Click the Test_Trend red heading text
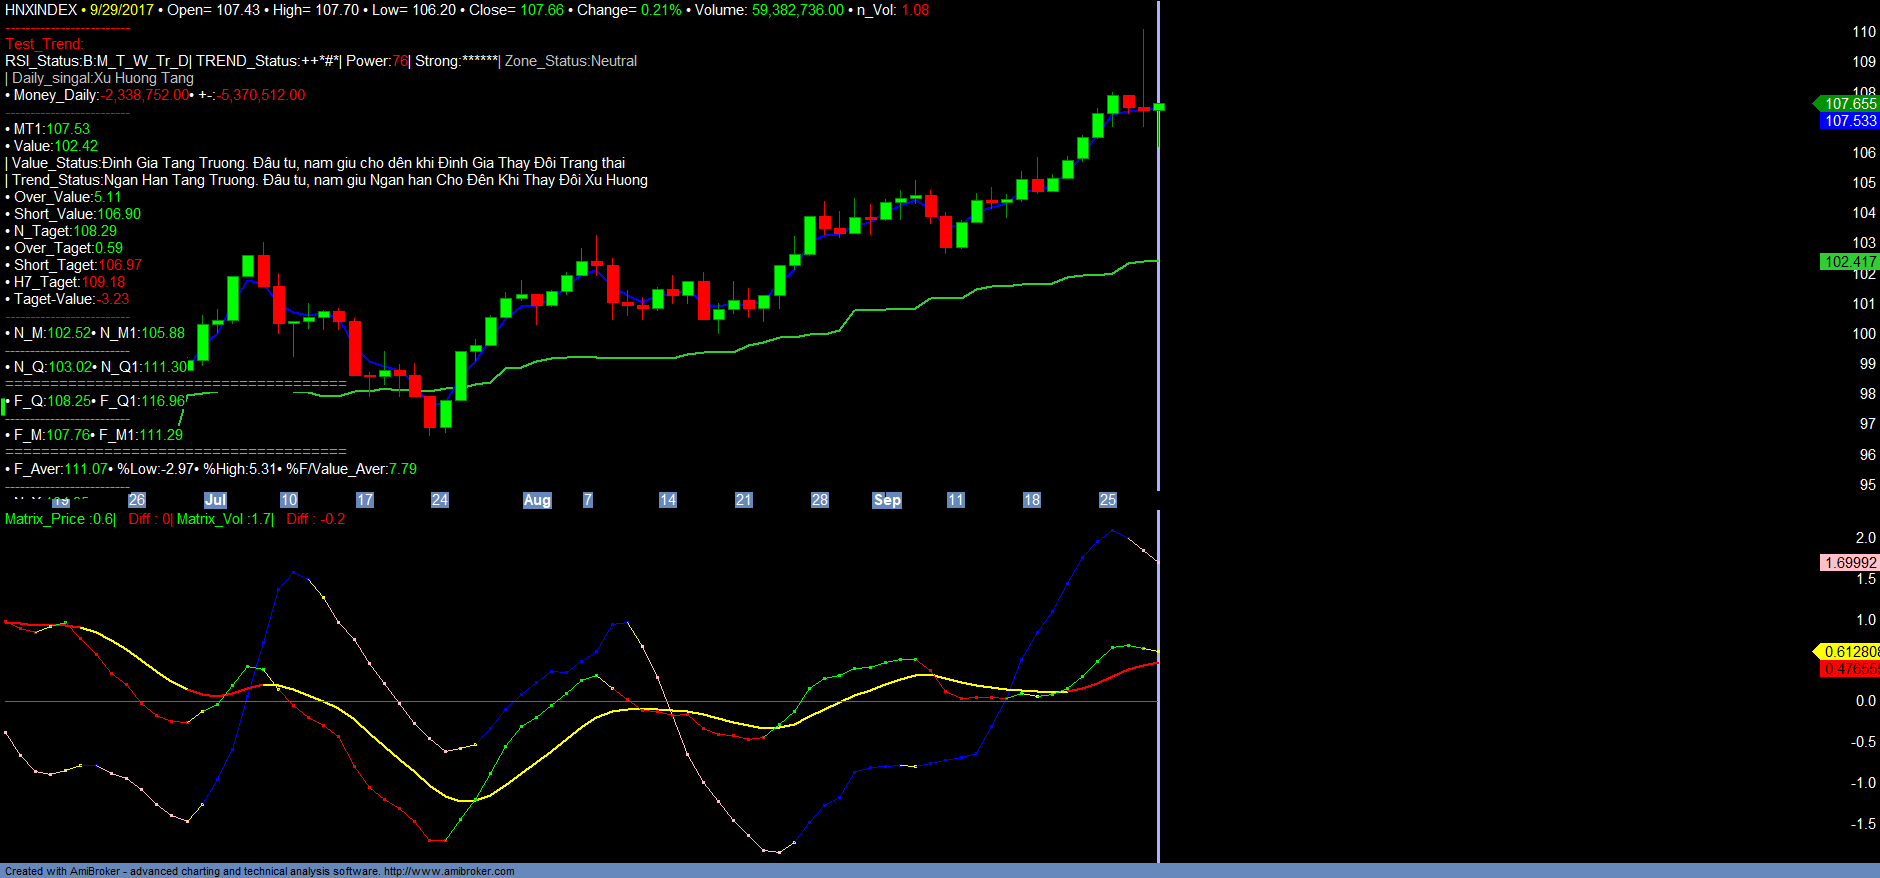The image size is (1880, 878). click(44, 44)
